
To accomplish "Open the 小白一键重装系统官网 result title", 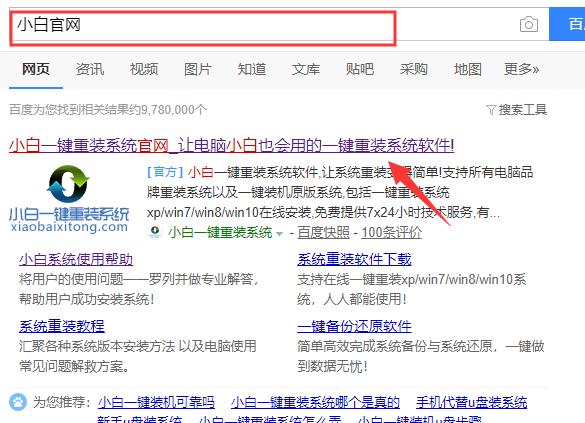I will click(232, 145).
